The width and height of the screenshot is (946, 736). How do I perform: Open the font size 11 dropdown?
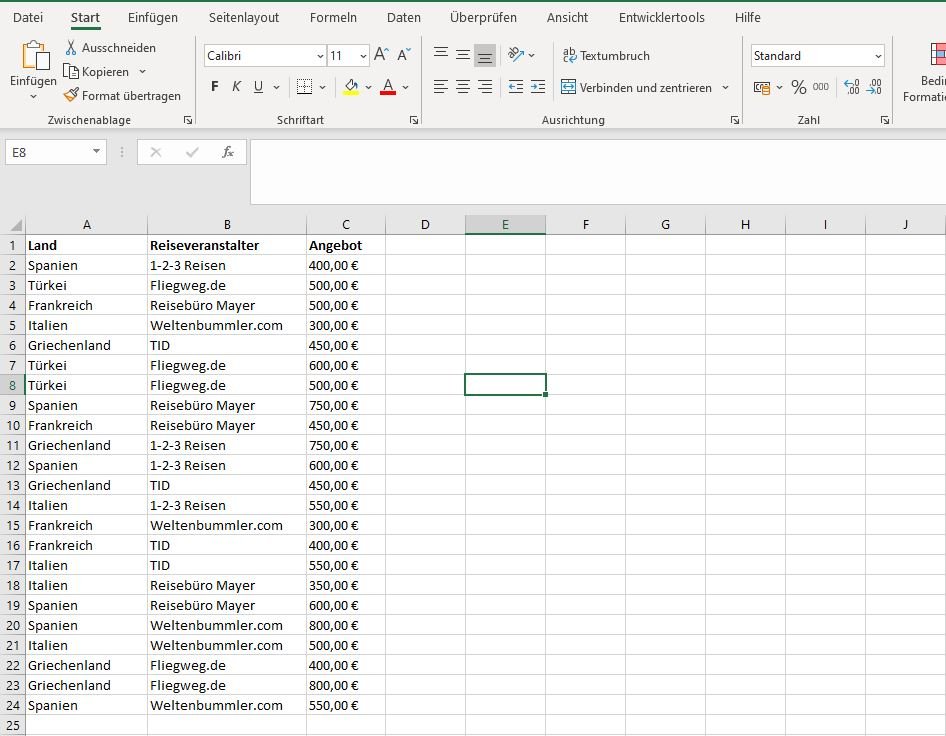coord(363,56)
